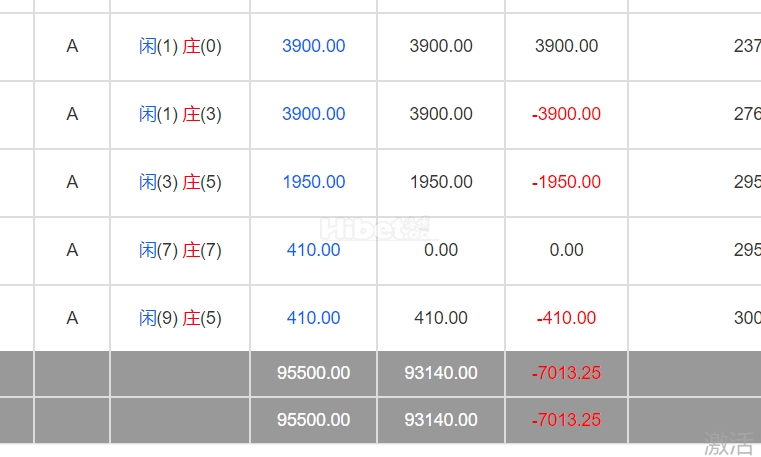Viewport: 761px width, 457px height.
Task: Click the Hibet watermark logo
Action: coord(375,228)
